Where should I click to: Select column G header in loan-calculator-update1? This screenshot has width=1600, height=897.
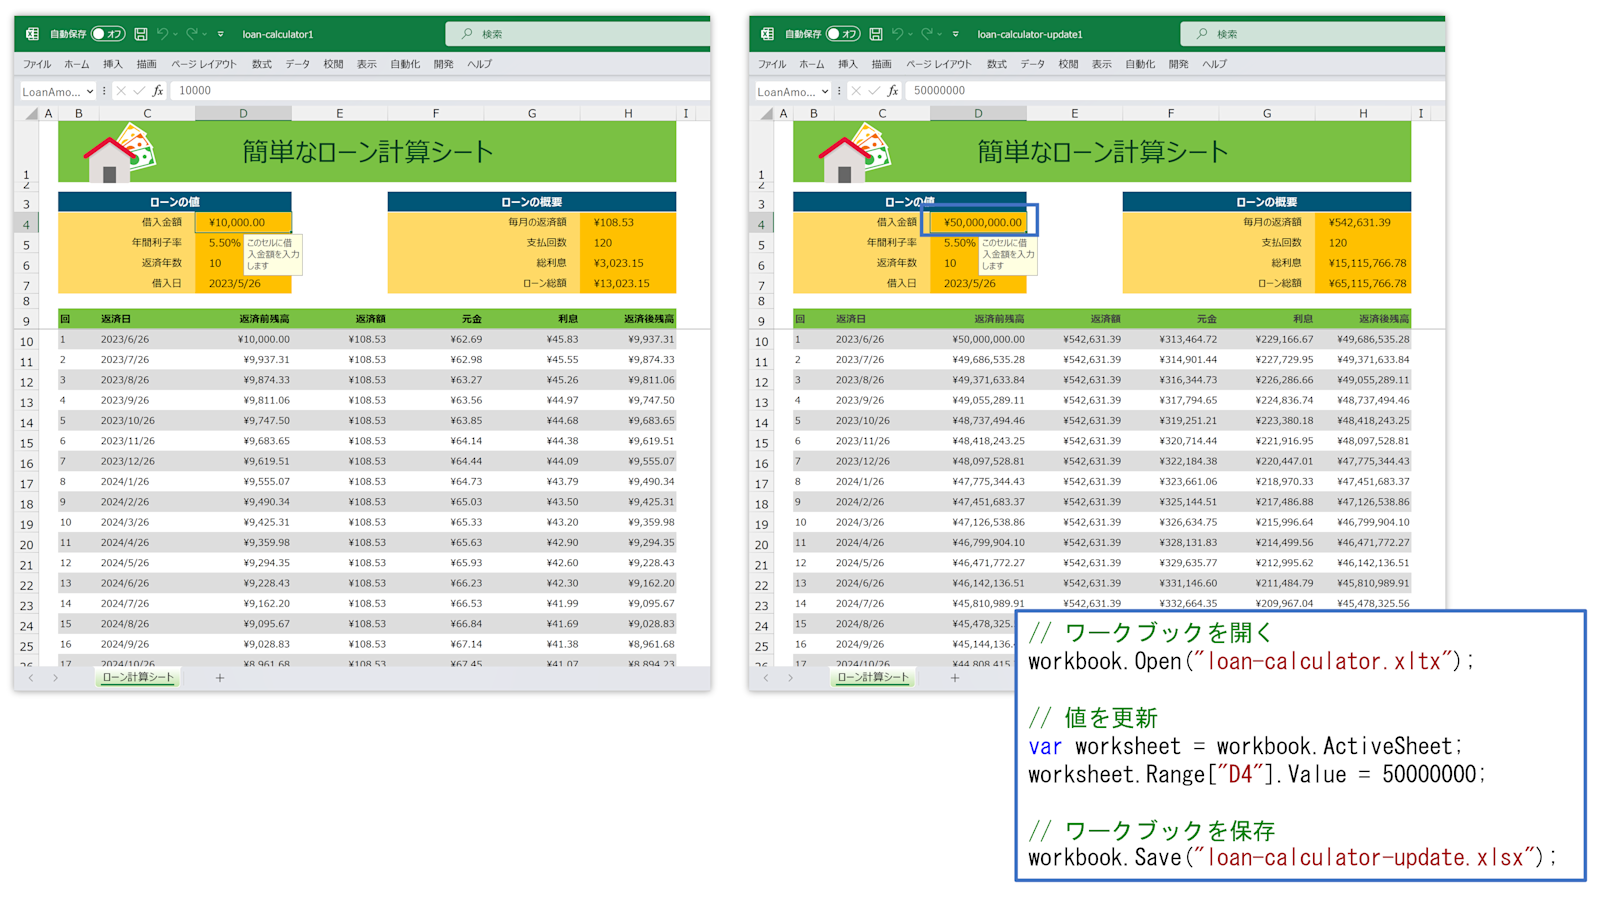point(1267,114)
